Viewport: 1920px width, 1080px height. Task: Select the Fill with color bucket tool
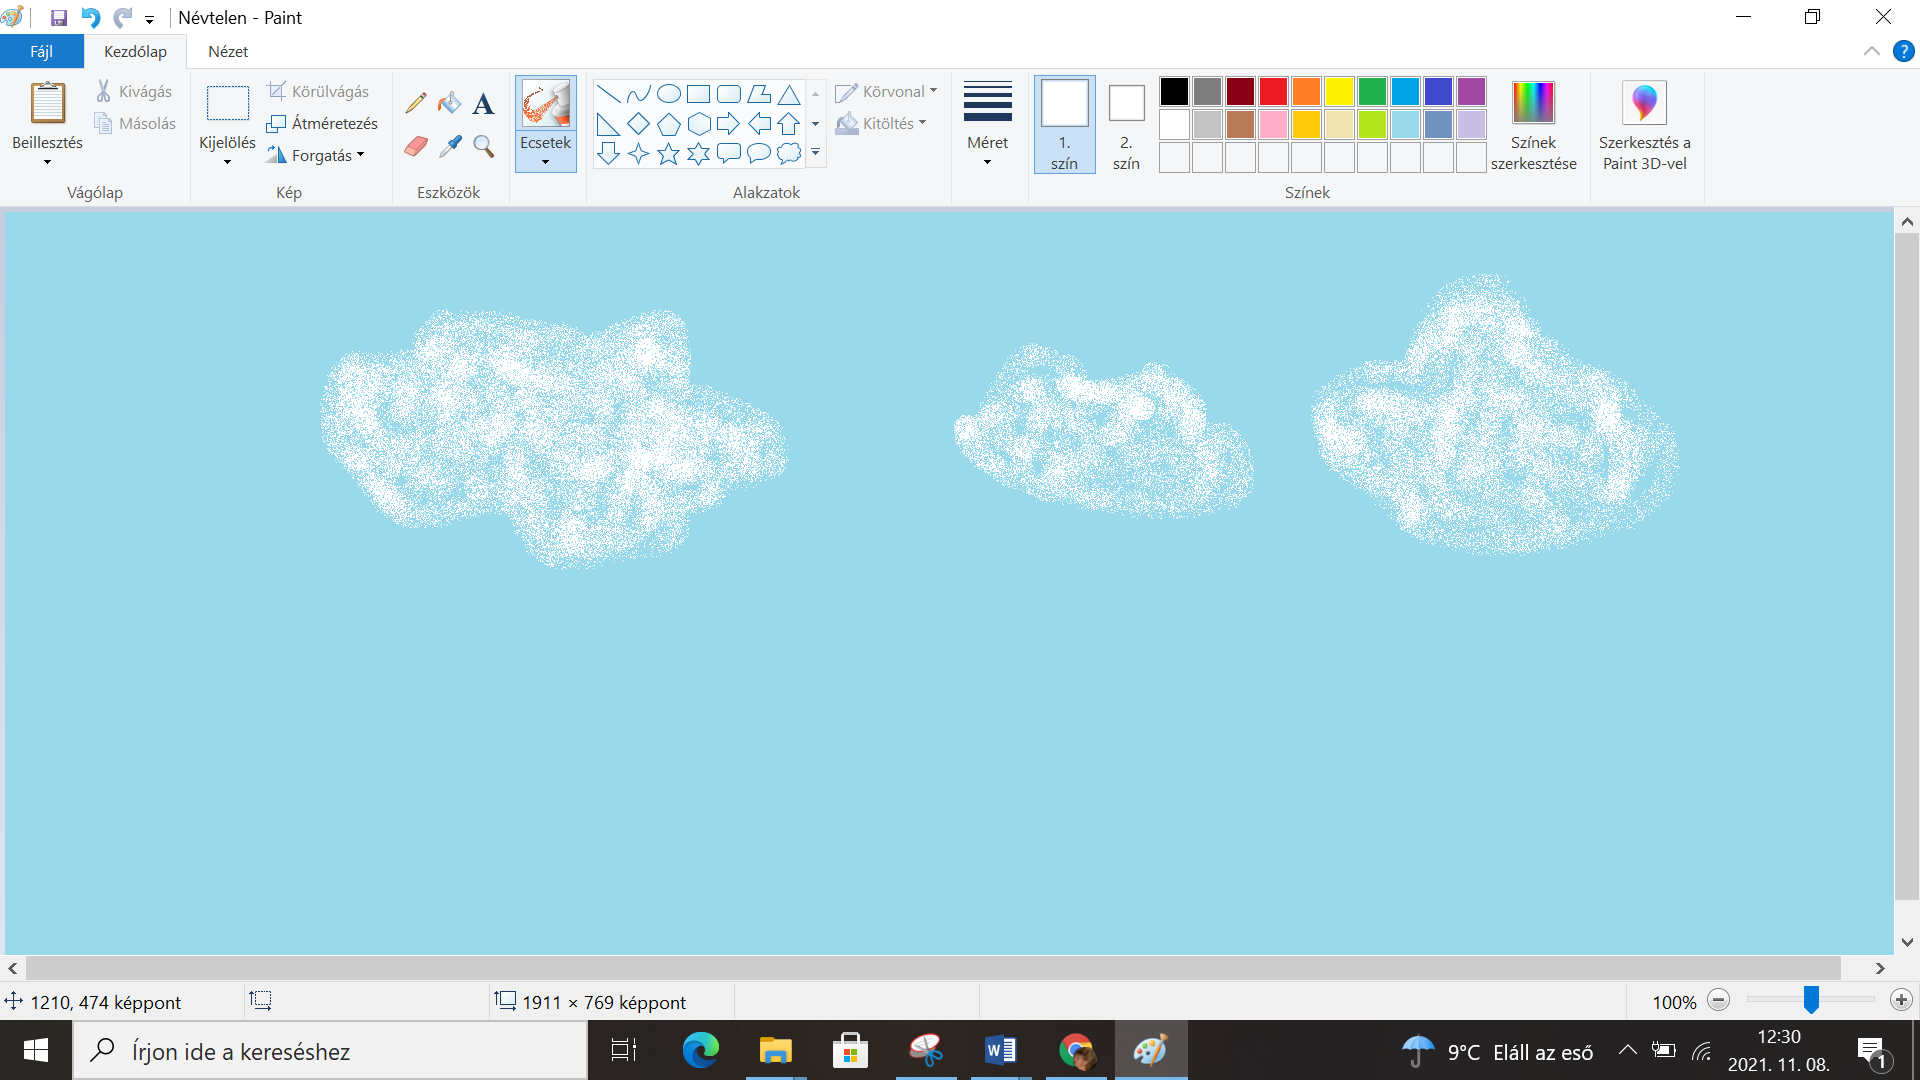(450, 103)
